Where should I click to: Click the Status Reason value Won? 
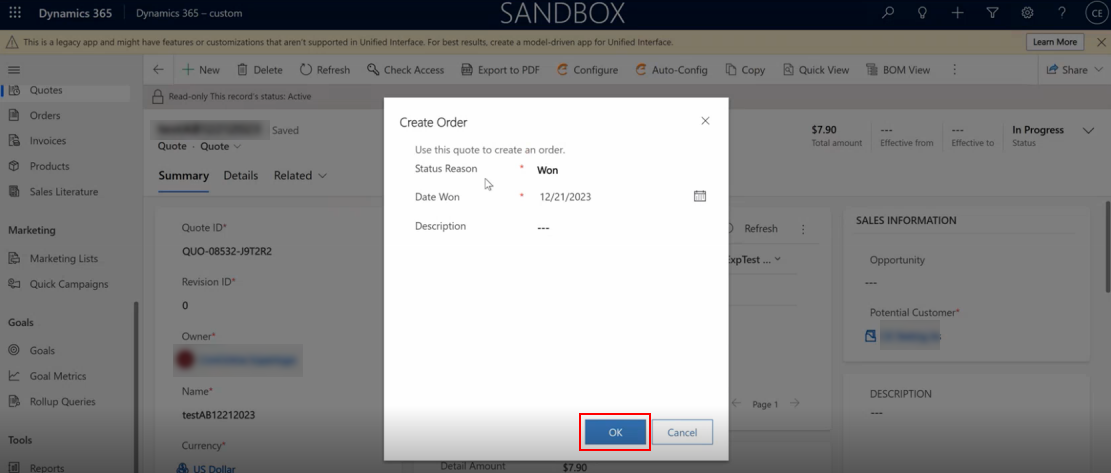click(x=548, y=171)
